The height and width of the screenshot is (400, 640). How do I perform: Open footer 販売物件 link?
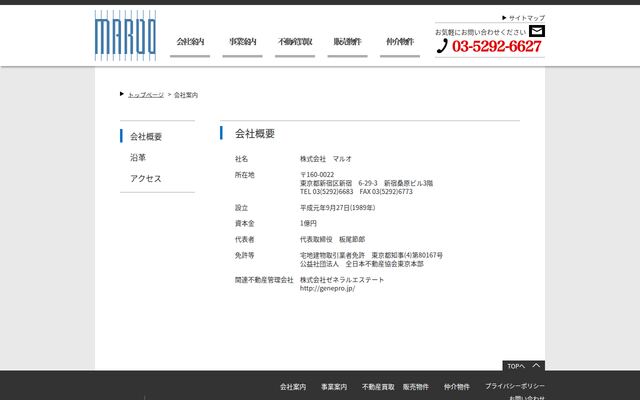pyautogui.click(x=416, y=387)
